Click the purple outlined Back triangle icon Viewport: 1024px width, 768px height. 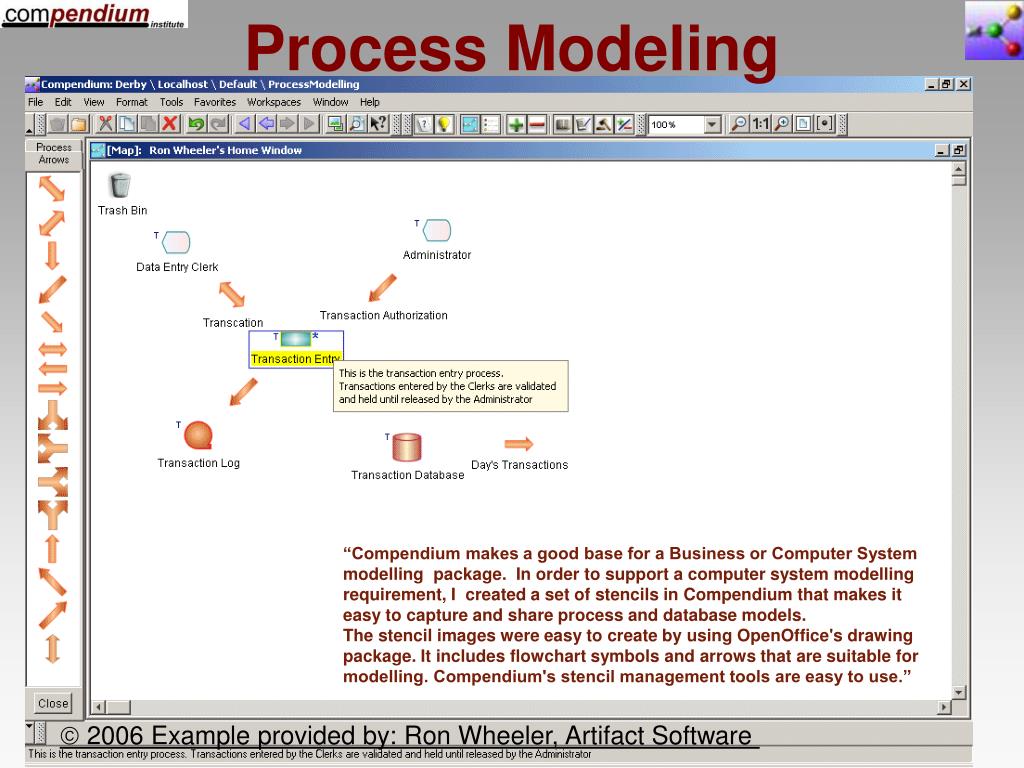[245, 123]
